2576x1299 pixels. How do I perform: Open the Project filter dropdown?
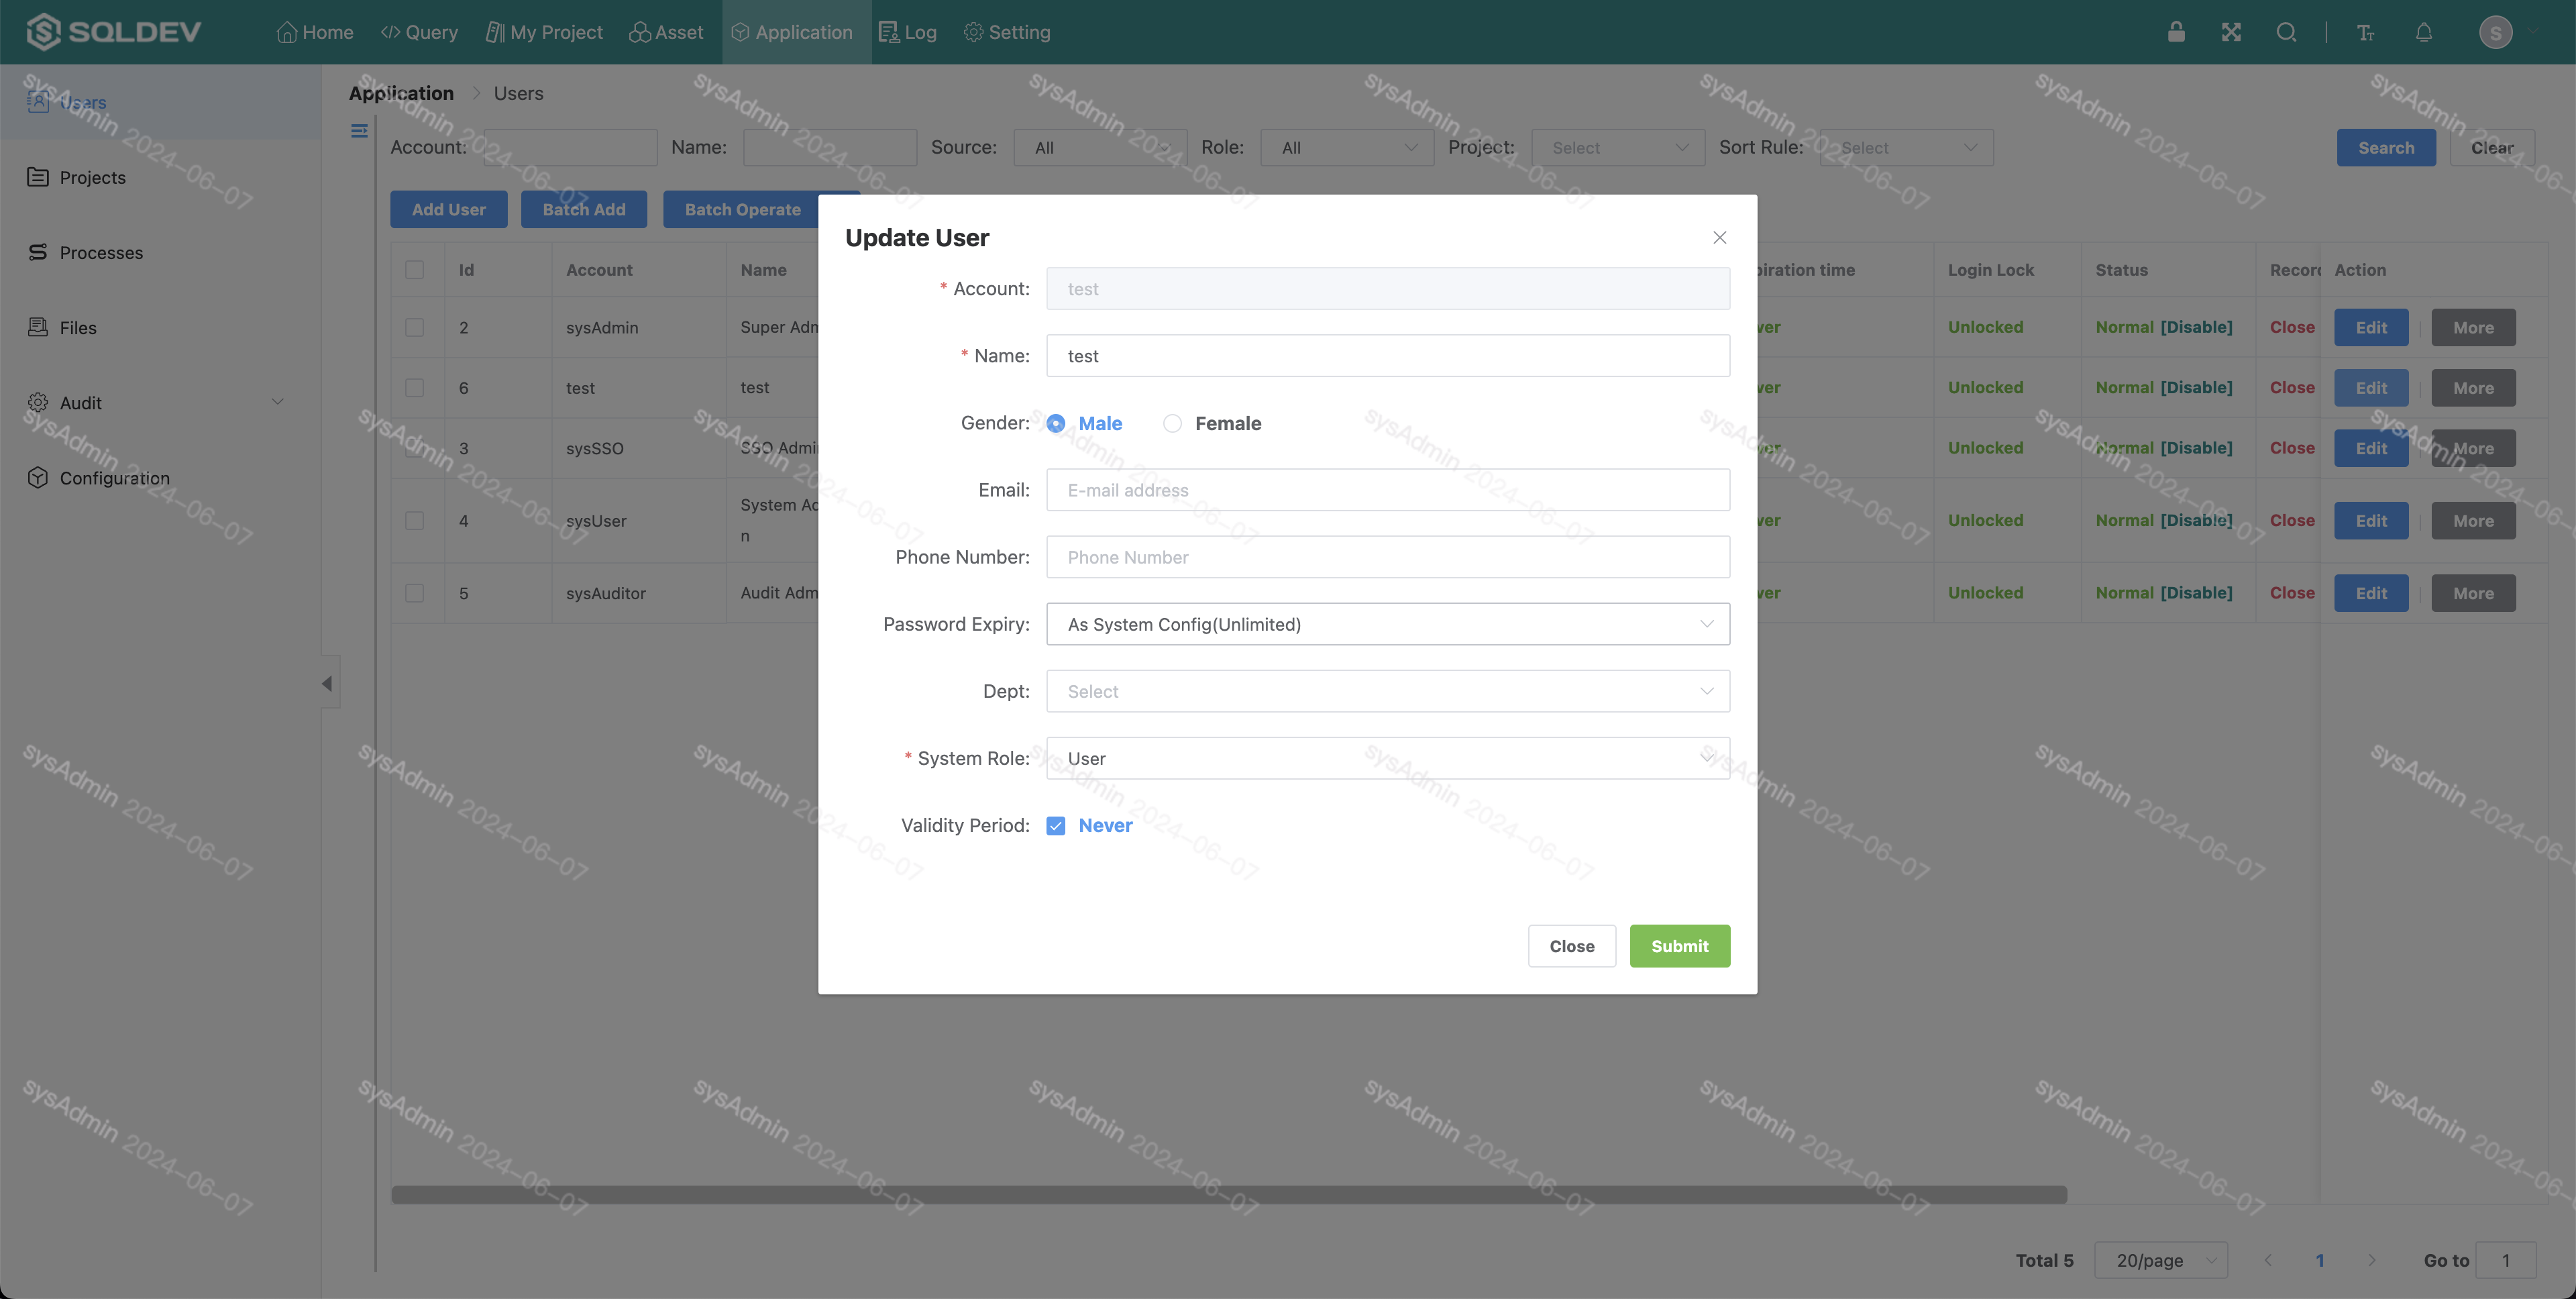point(1618,147)
